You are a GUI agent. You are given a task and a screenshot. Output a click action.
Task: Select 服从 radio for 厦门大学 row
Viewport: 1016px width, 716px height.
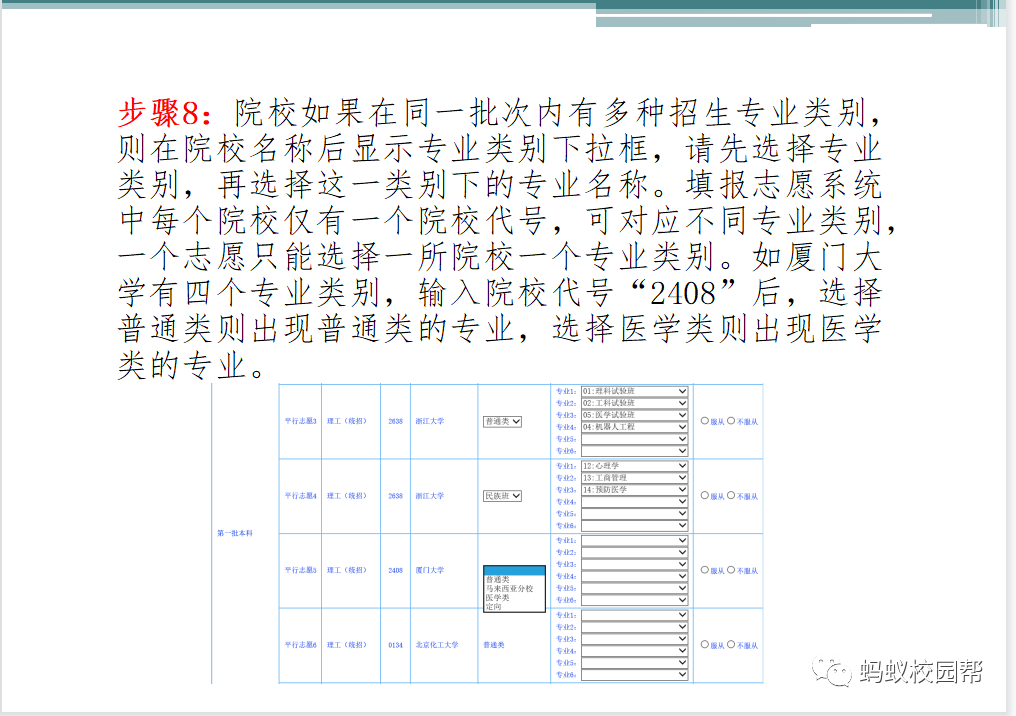pyautogui.click(x=705, y=570)
